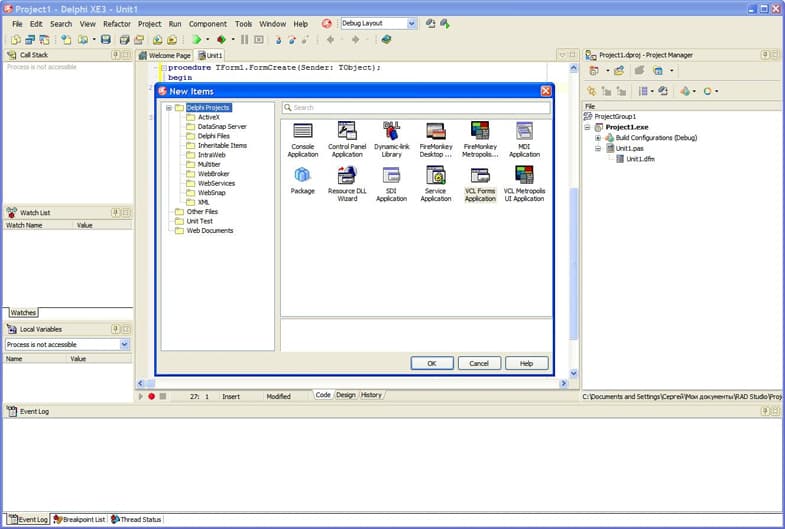Select the Service Application icon

coord(436,184)
